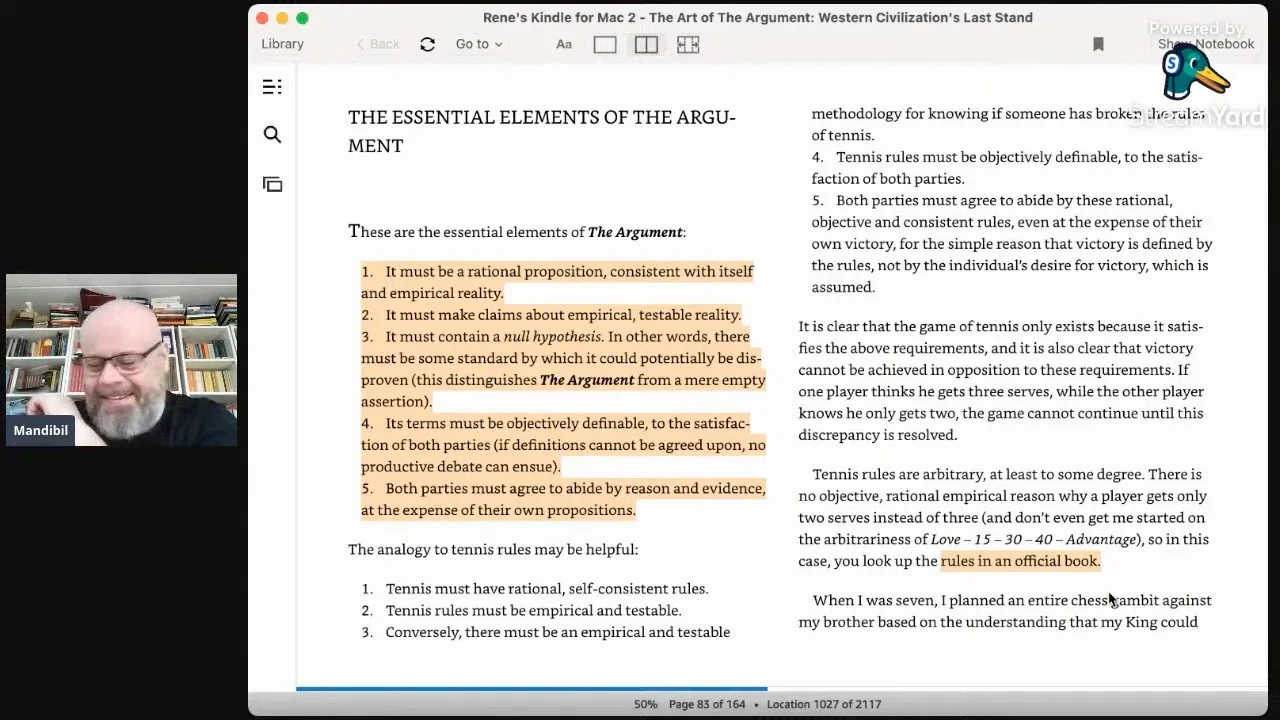Click the duck logo overlay icon
Viewport: 1280px width, 720px height.
(x=1194, y=74)
